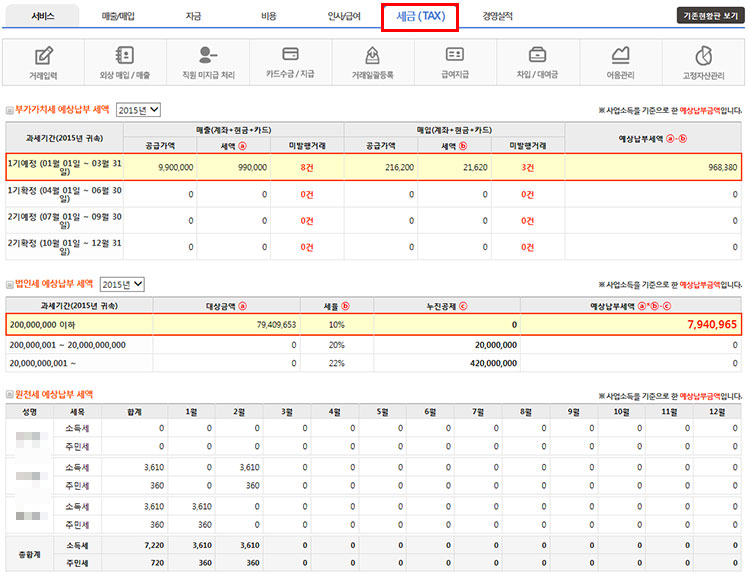This screenshot has width=749, height=583.
Task: Click the 기존현황판 보기 button
Action: pos(710,17)
